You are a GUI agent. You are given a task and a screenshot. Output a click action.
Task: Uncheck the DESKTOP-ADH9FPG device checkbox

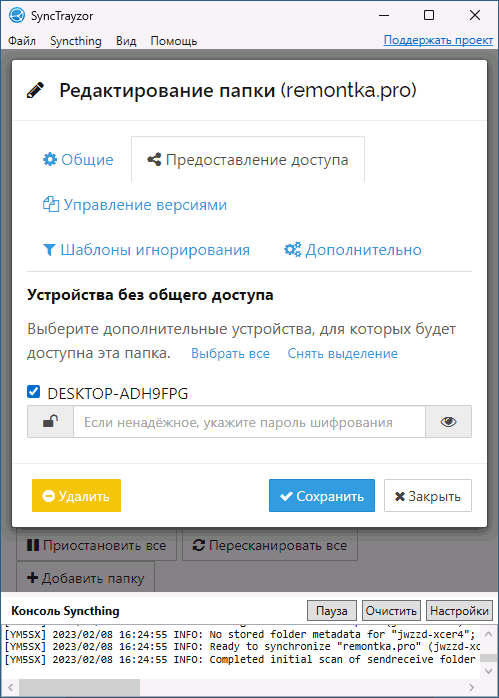pos(34,392)
